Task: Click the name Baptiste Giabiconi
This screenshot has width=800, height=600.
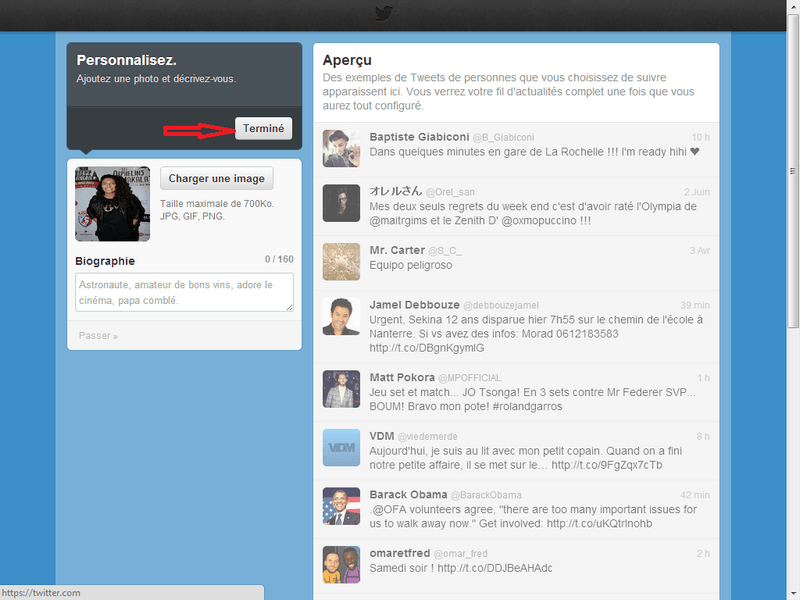Action: click(419, 137)
